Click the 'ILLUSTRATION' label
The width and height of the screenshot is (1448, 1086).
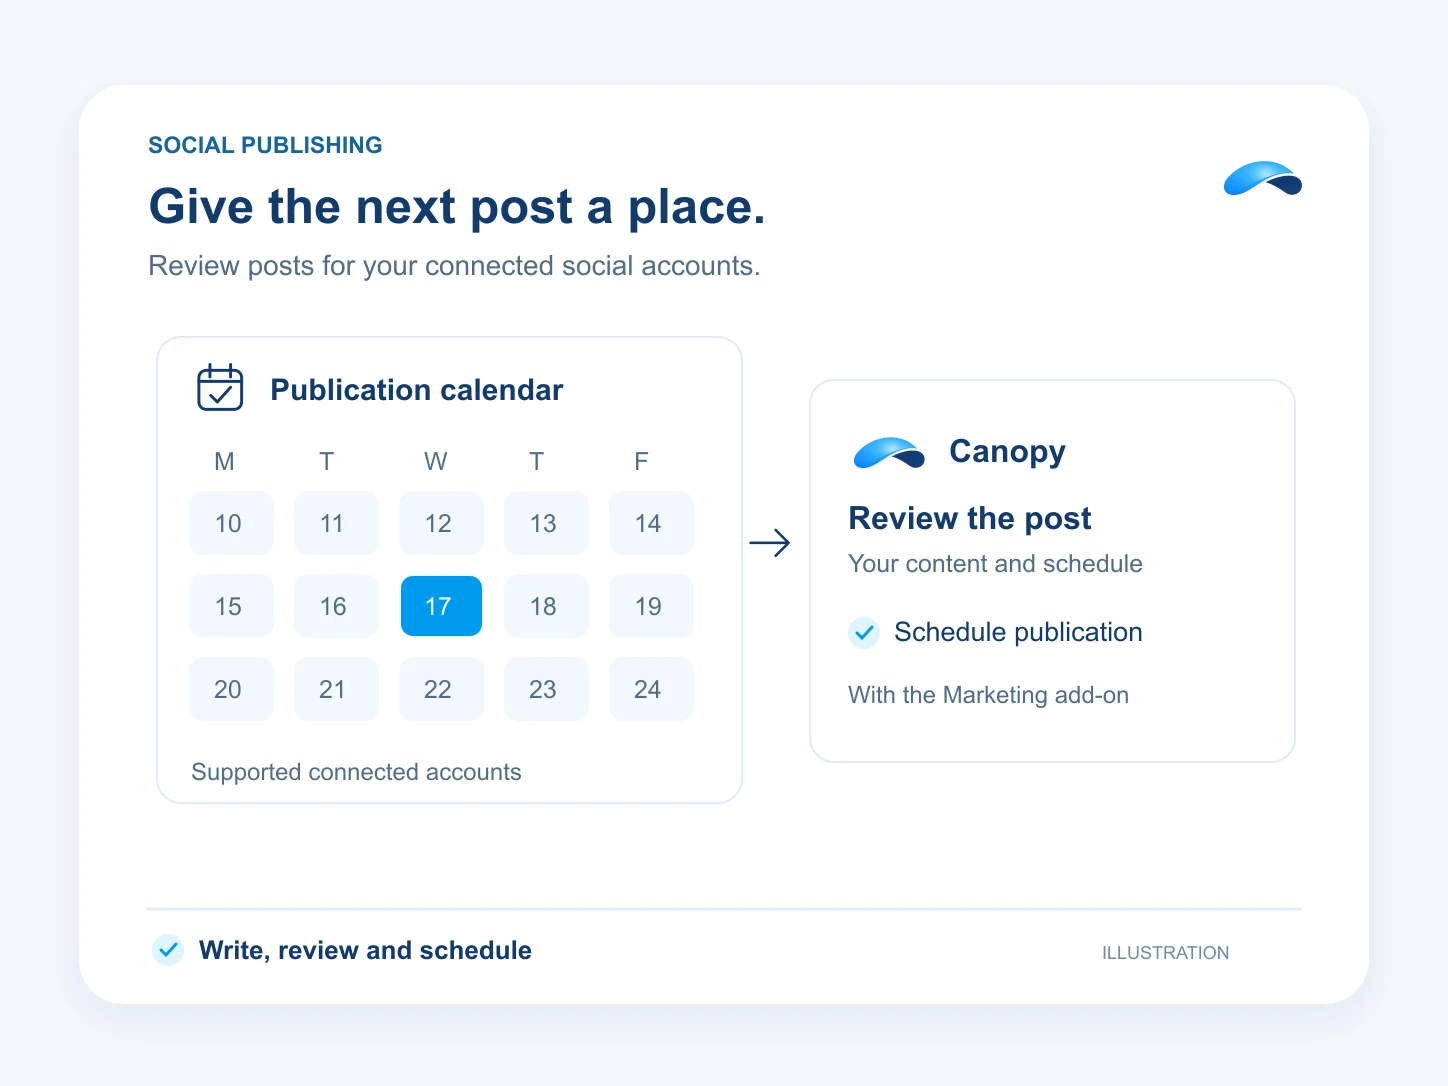(1165, 953)
